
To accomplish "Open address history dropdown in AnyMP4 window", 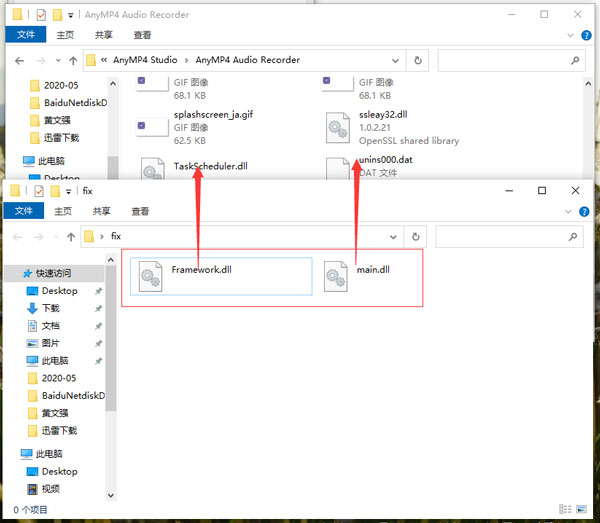I will tap(396, 60).
